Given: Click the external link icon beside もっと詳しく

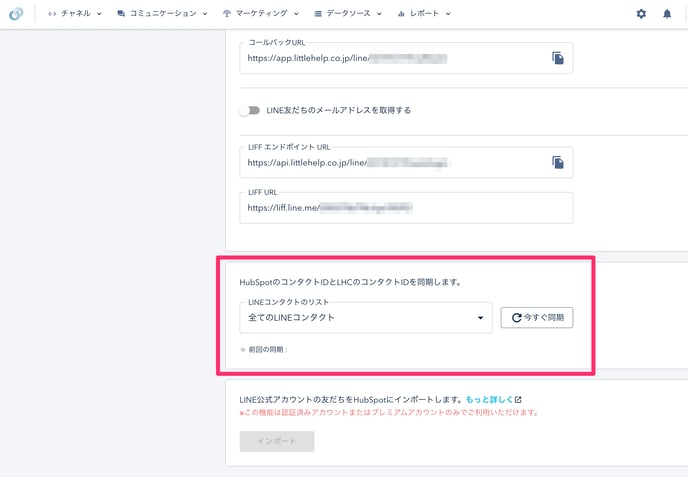Looking at the screenshot, I should [517, 400].
